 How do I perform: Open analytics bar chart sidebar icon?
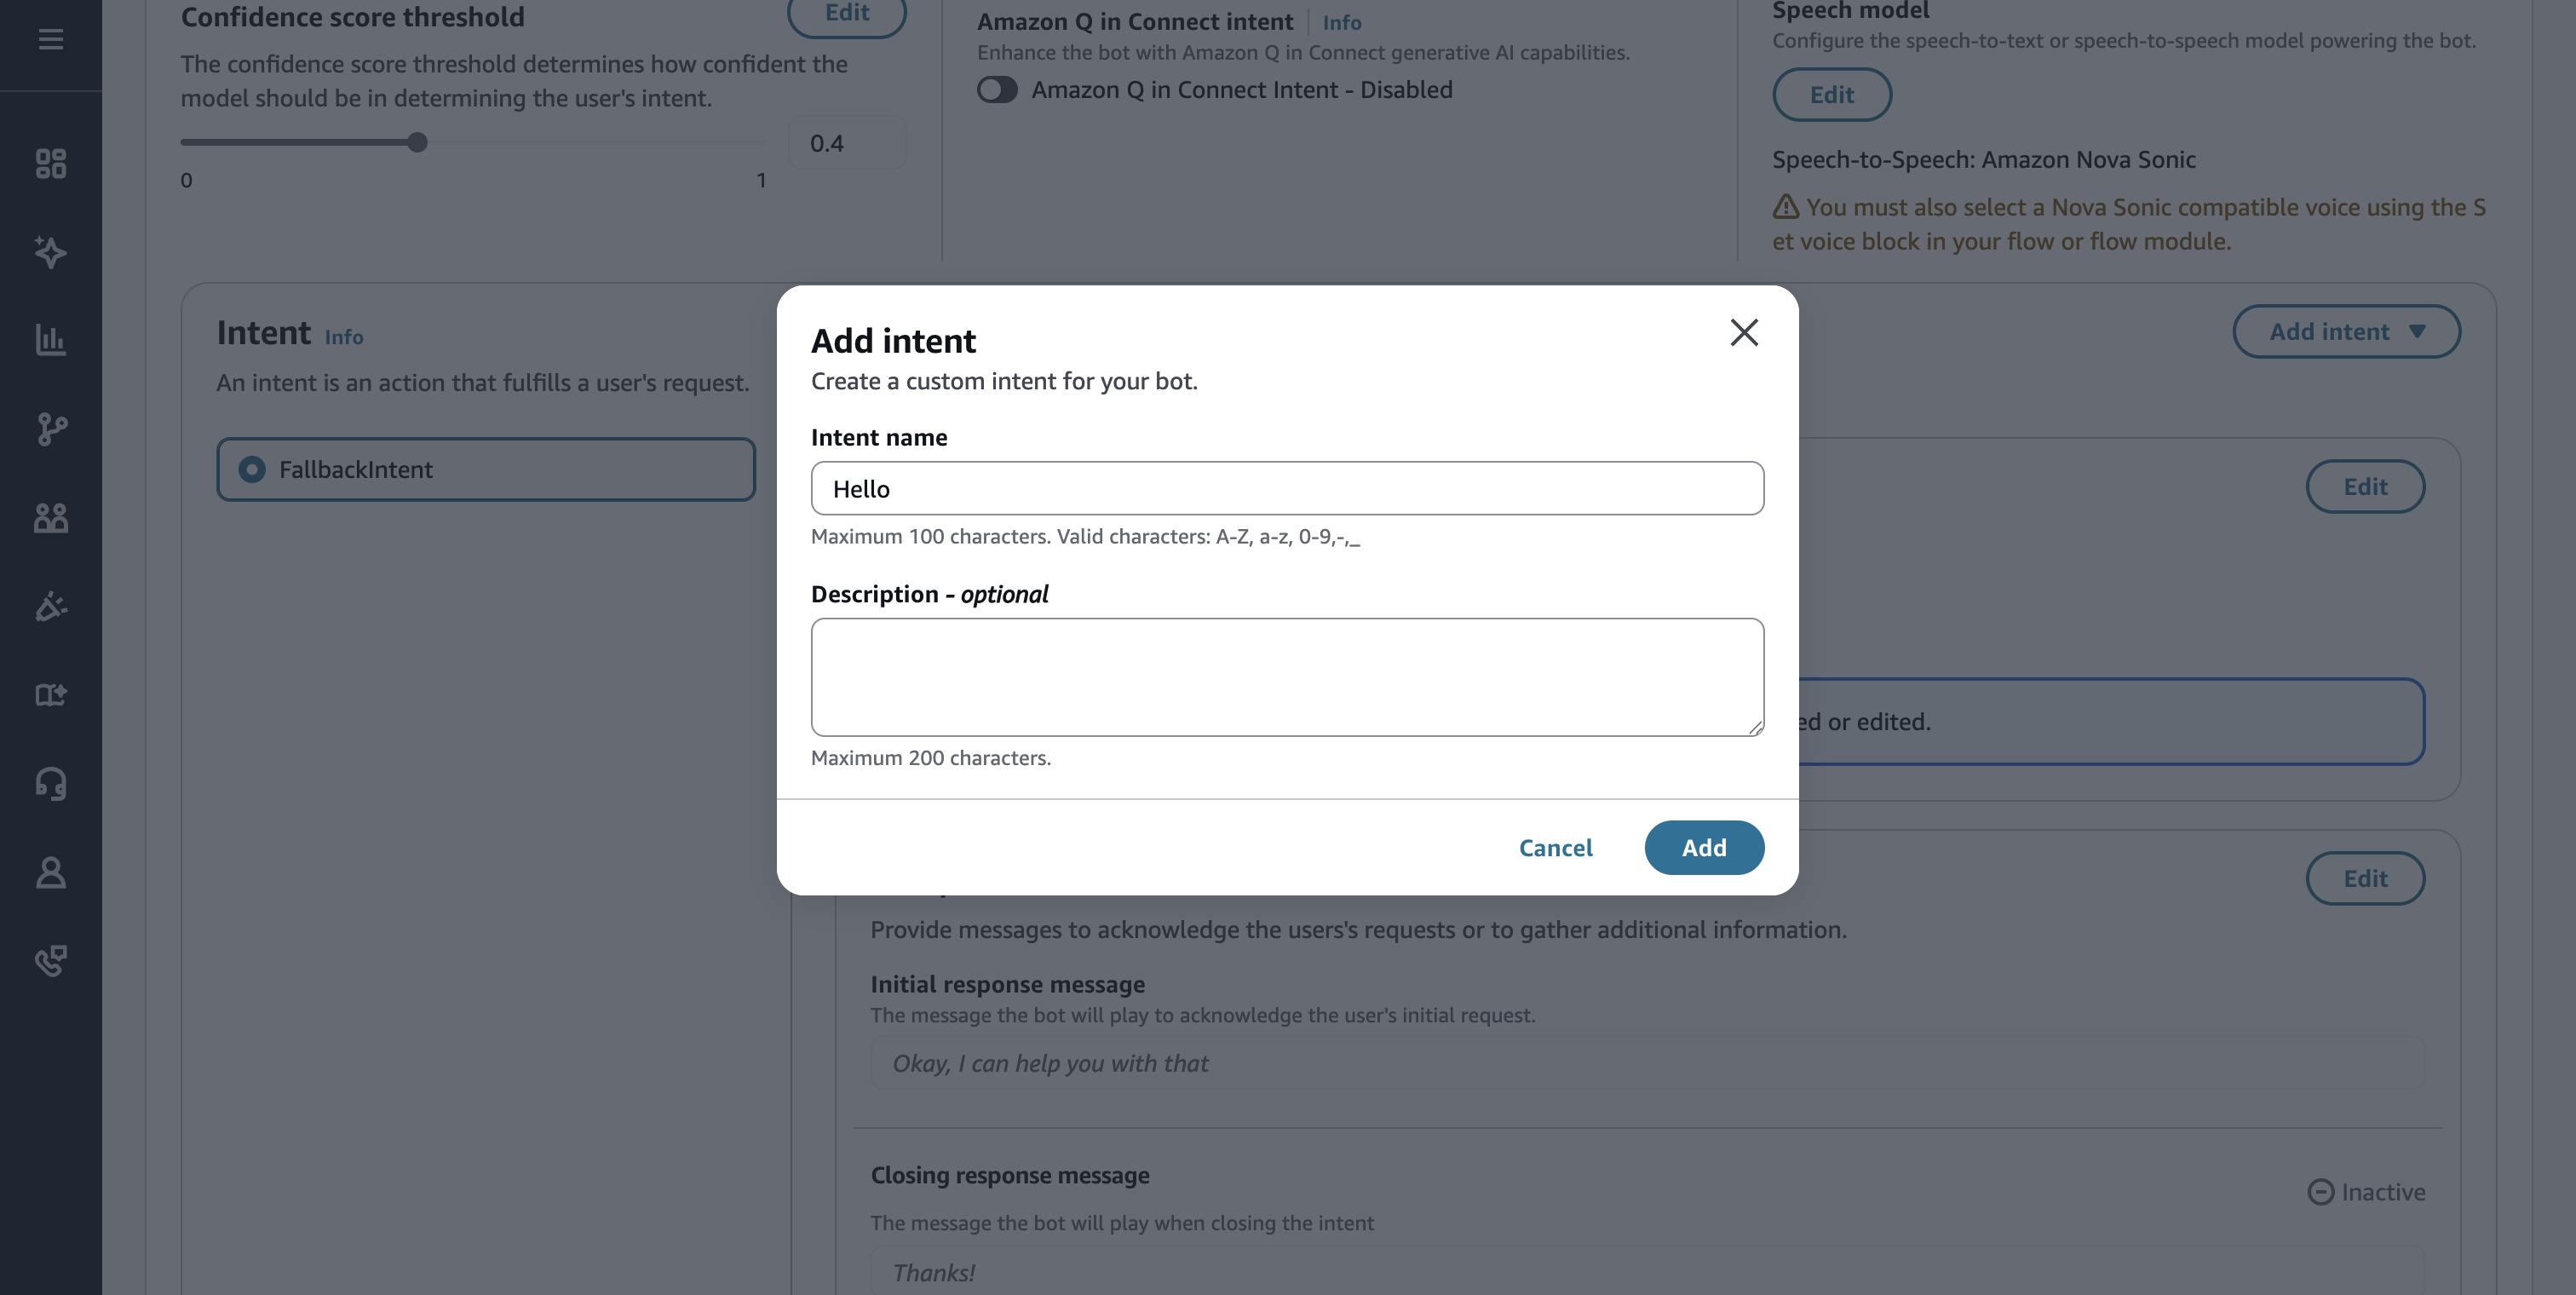click(x=51, y=340)
